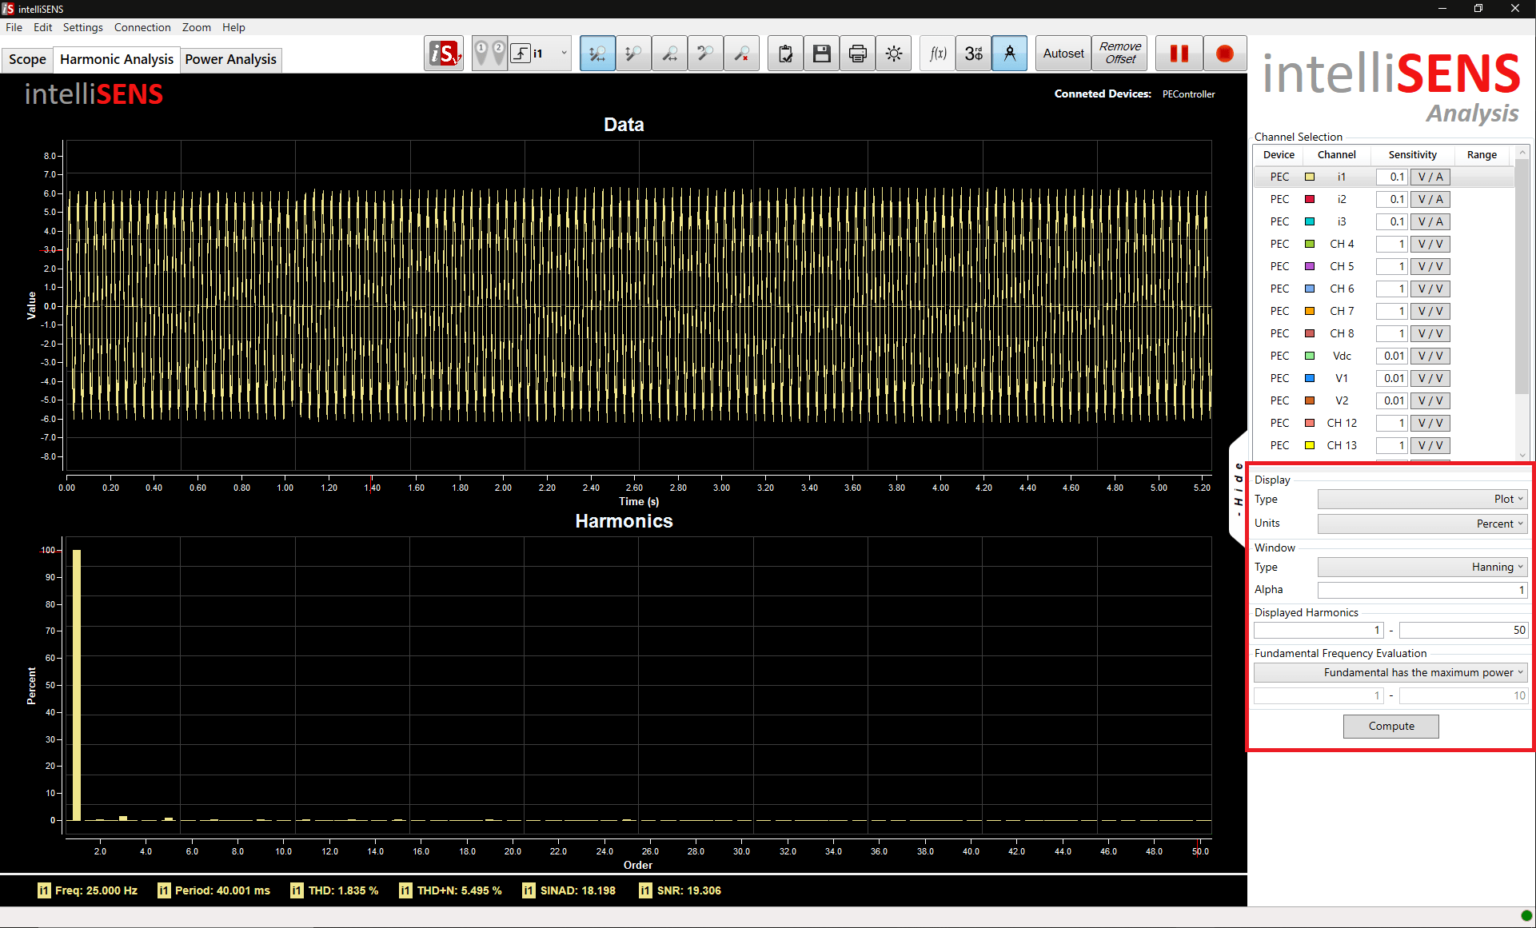
Task: Open the print dialog icon
Action: pos(857,53)
